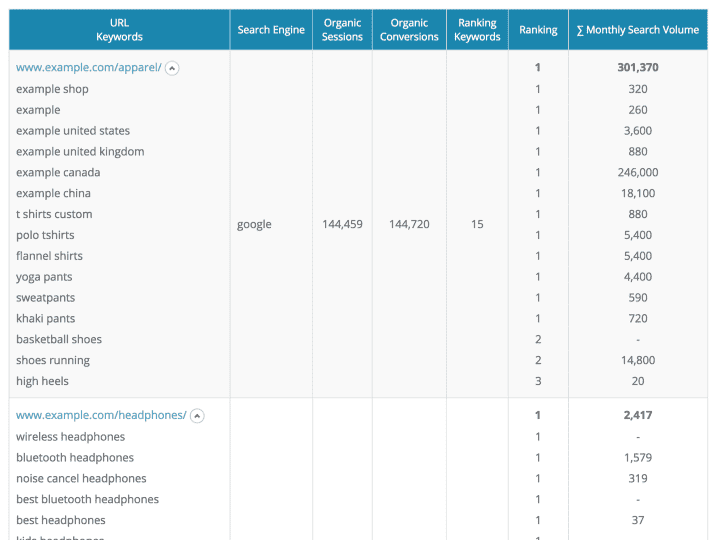This screenshot has height=540, width=720.
Task: Sort by Monthly Search Volume column header
Action: [x=638, y=30]
